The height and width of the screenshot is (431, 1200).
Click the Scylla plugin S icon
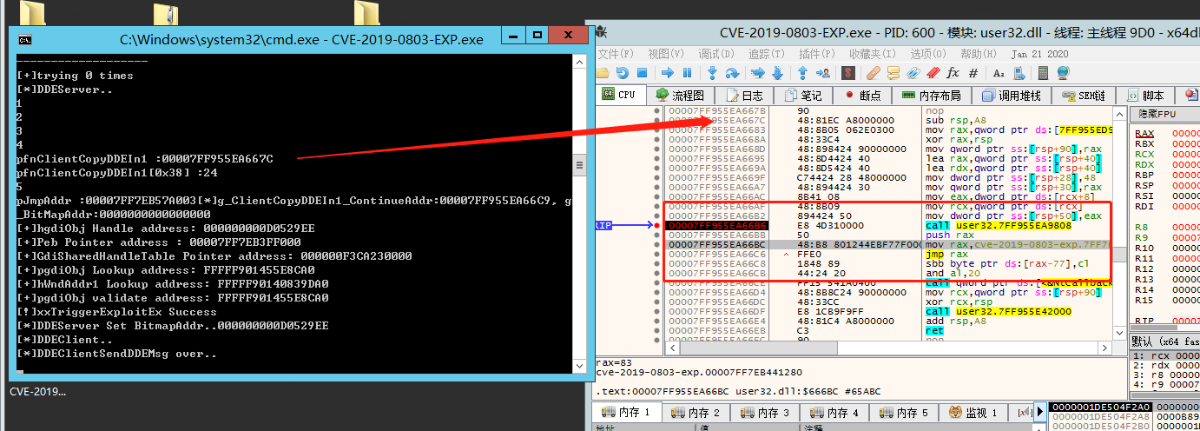(848, 72)
